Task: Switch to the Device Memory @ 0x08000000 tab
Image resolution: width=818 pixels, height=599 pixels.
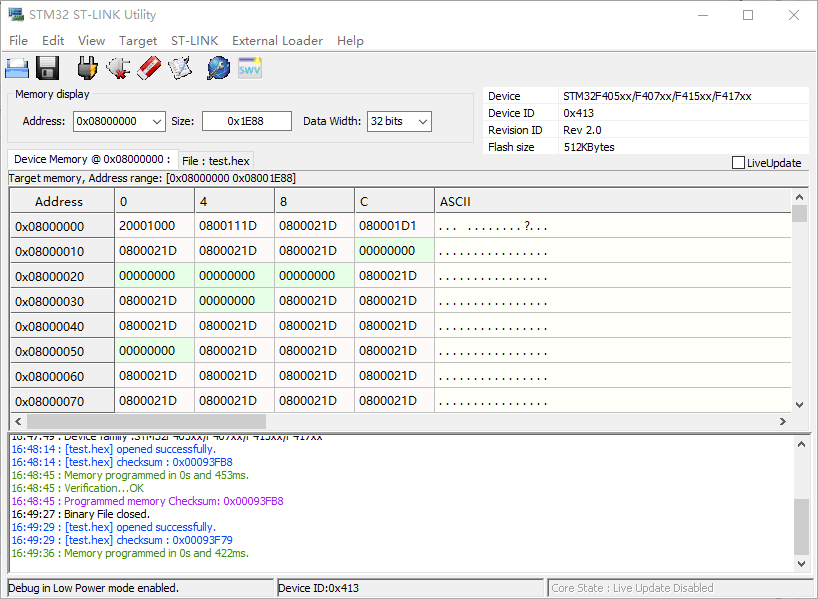Action: (92, 159)
